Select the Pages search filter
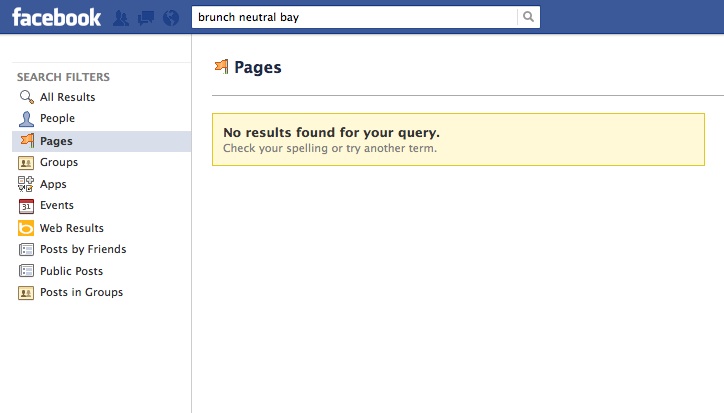This screenshot has width=724, height=413. [x=56, y=141]
